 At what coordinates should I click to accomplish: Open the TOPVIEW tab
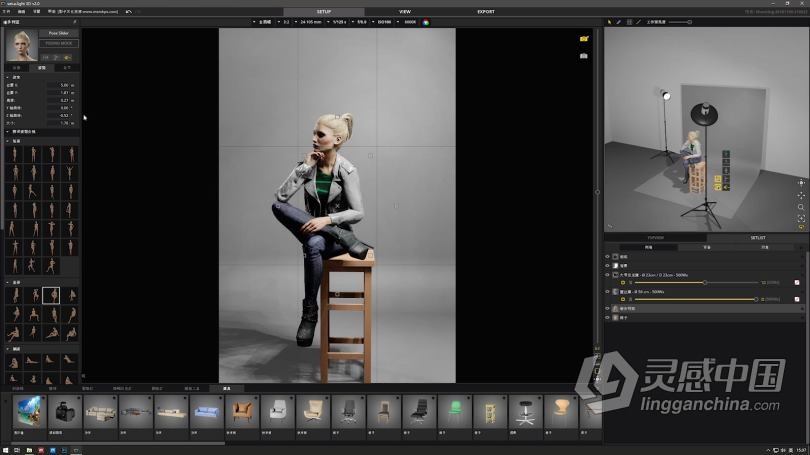point(656,238)
